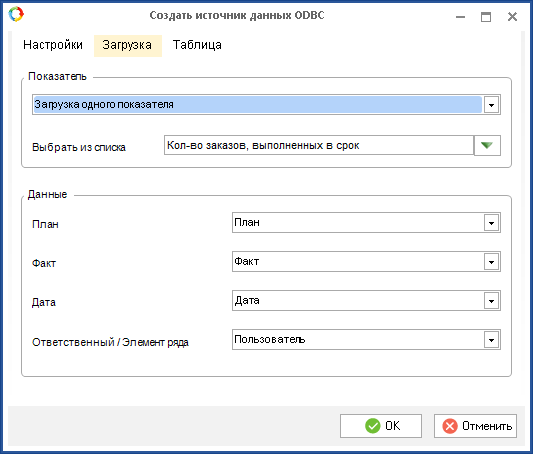Viewport: 533px width, 454px height.
Task: Click the green triangle indicator picker icon
Action: click(x=487, y=145)
